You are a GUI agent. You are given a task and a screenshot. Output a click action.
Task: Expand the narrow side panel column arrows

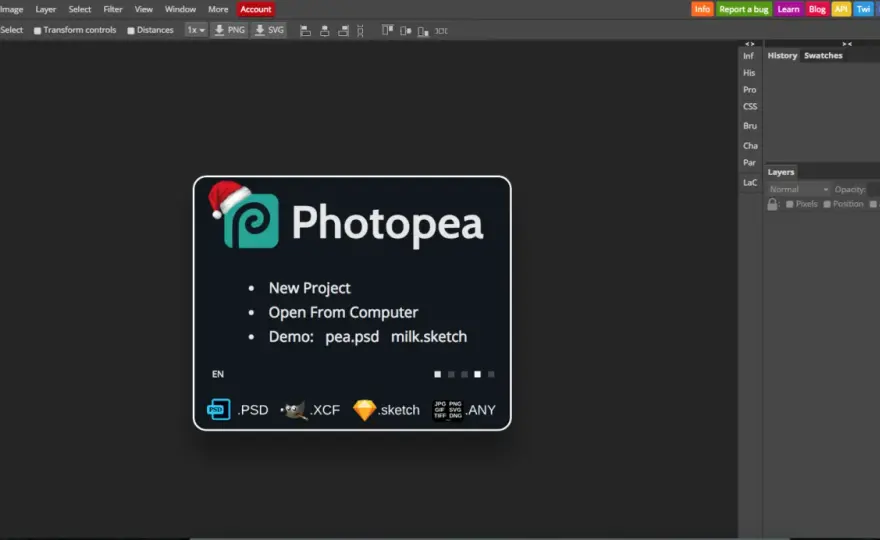(x=750, y=44)
